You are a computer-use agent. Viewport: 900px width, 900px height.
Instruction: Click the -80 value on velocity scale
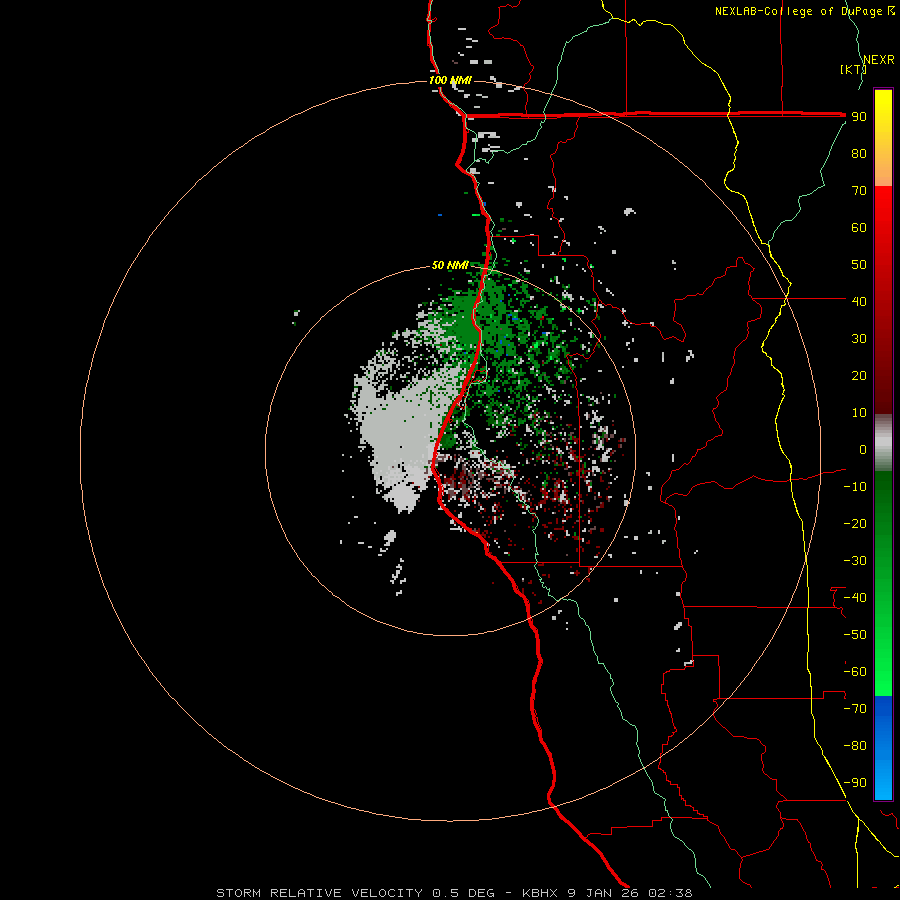[x=855, y=746]
